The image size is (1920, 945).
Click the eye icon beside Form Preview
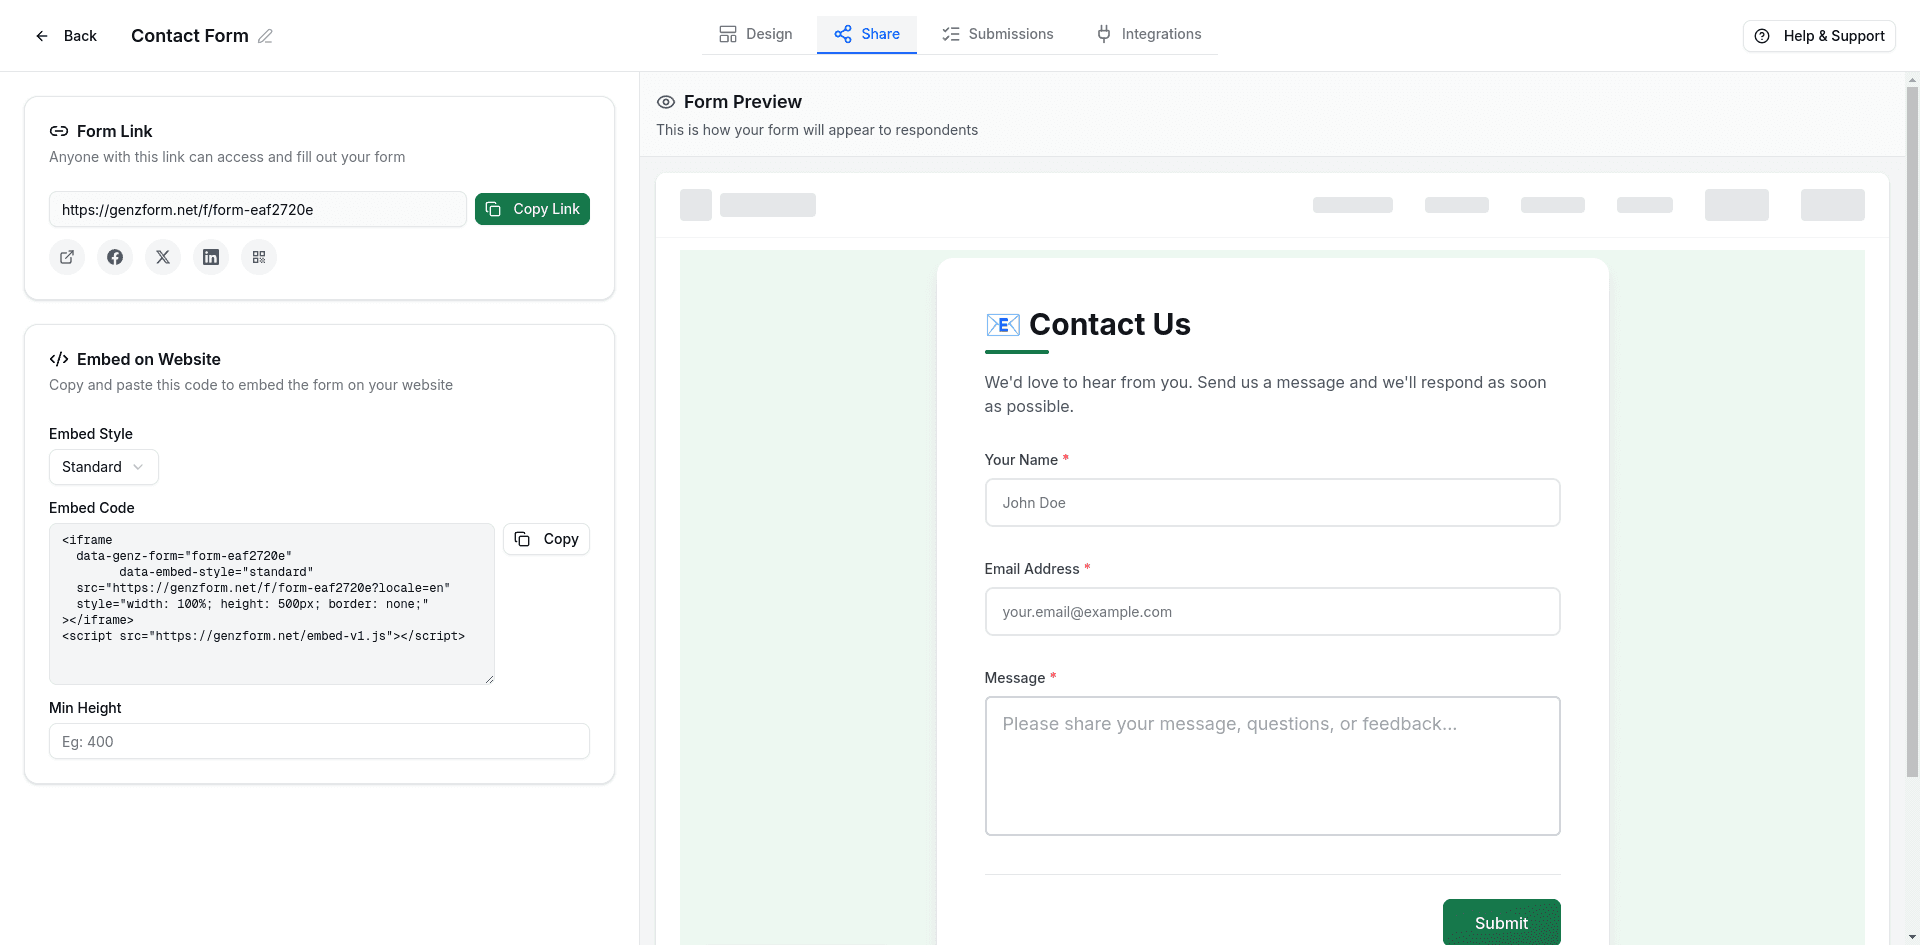pyautogui.click(x=666, y=102)
